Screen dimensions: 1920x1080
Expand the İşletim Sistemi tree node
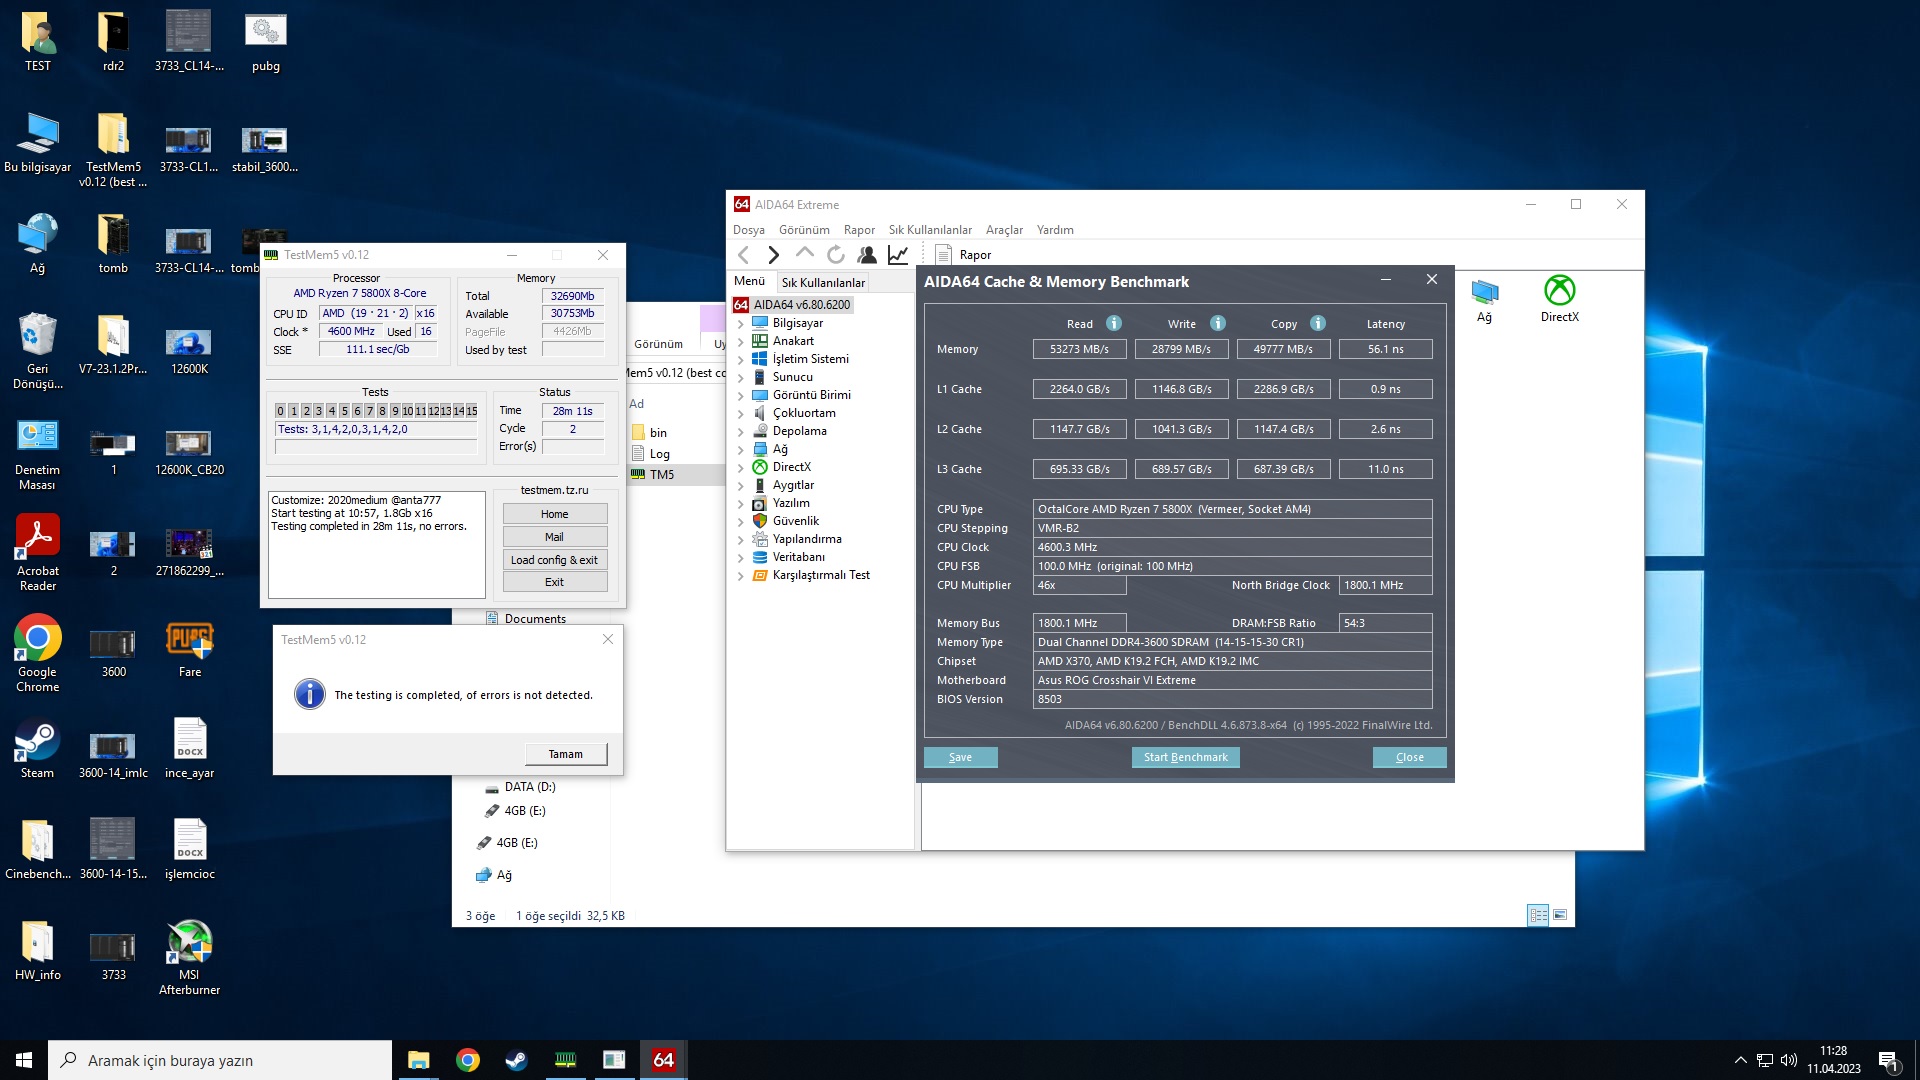(740, 360)
